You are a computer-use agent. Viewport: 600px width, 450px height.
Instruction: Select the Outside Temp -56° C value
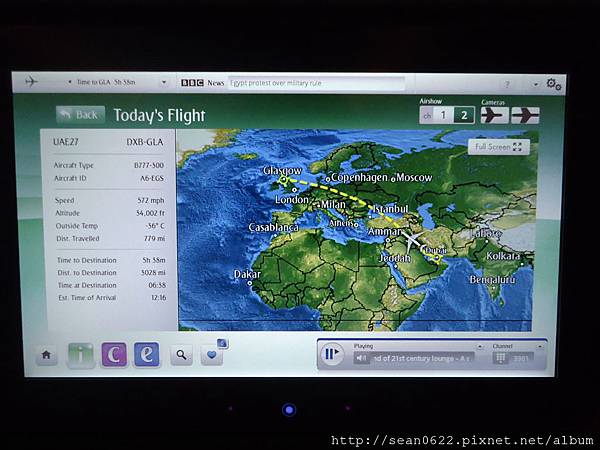[155, 226]
